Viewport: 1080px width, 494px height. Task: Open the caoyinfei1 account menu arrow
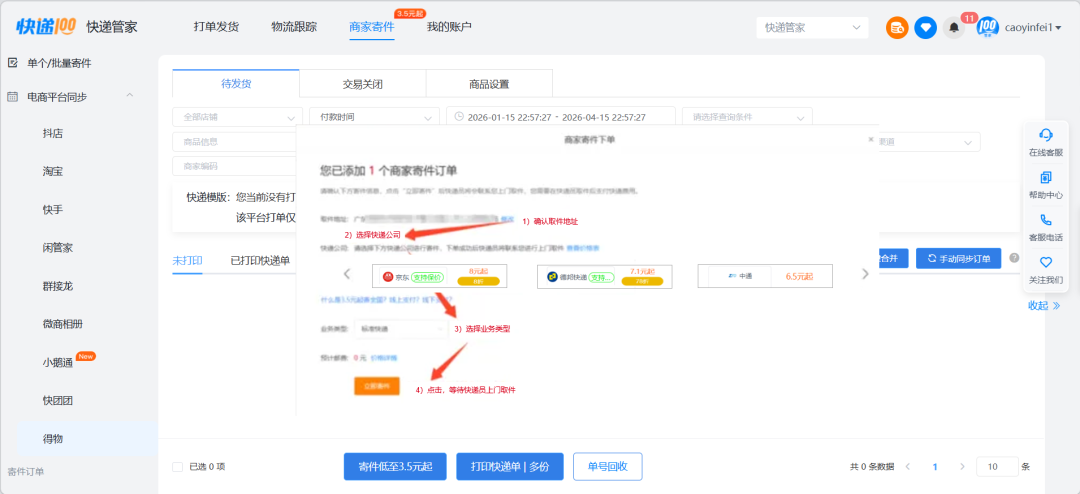[1058, 28]
